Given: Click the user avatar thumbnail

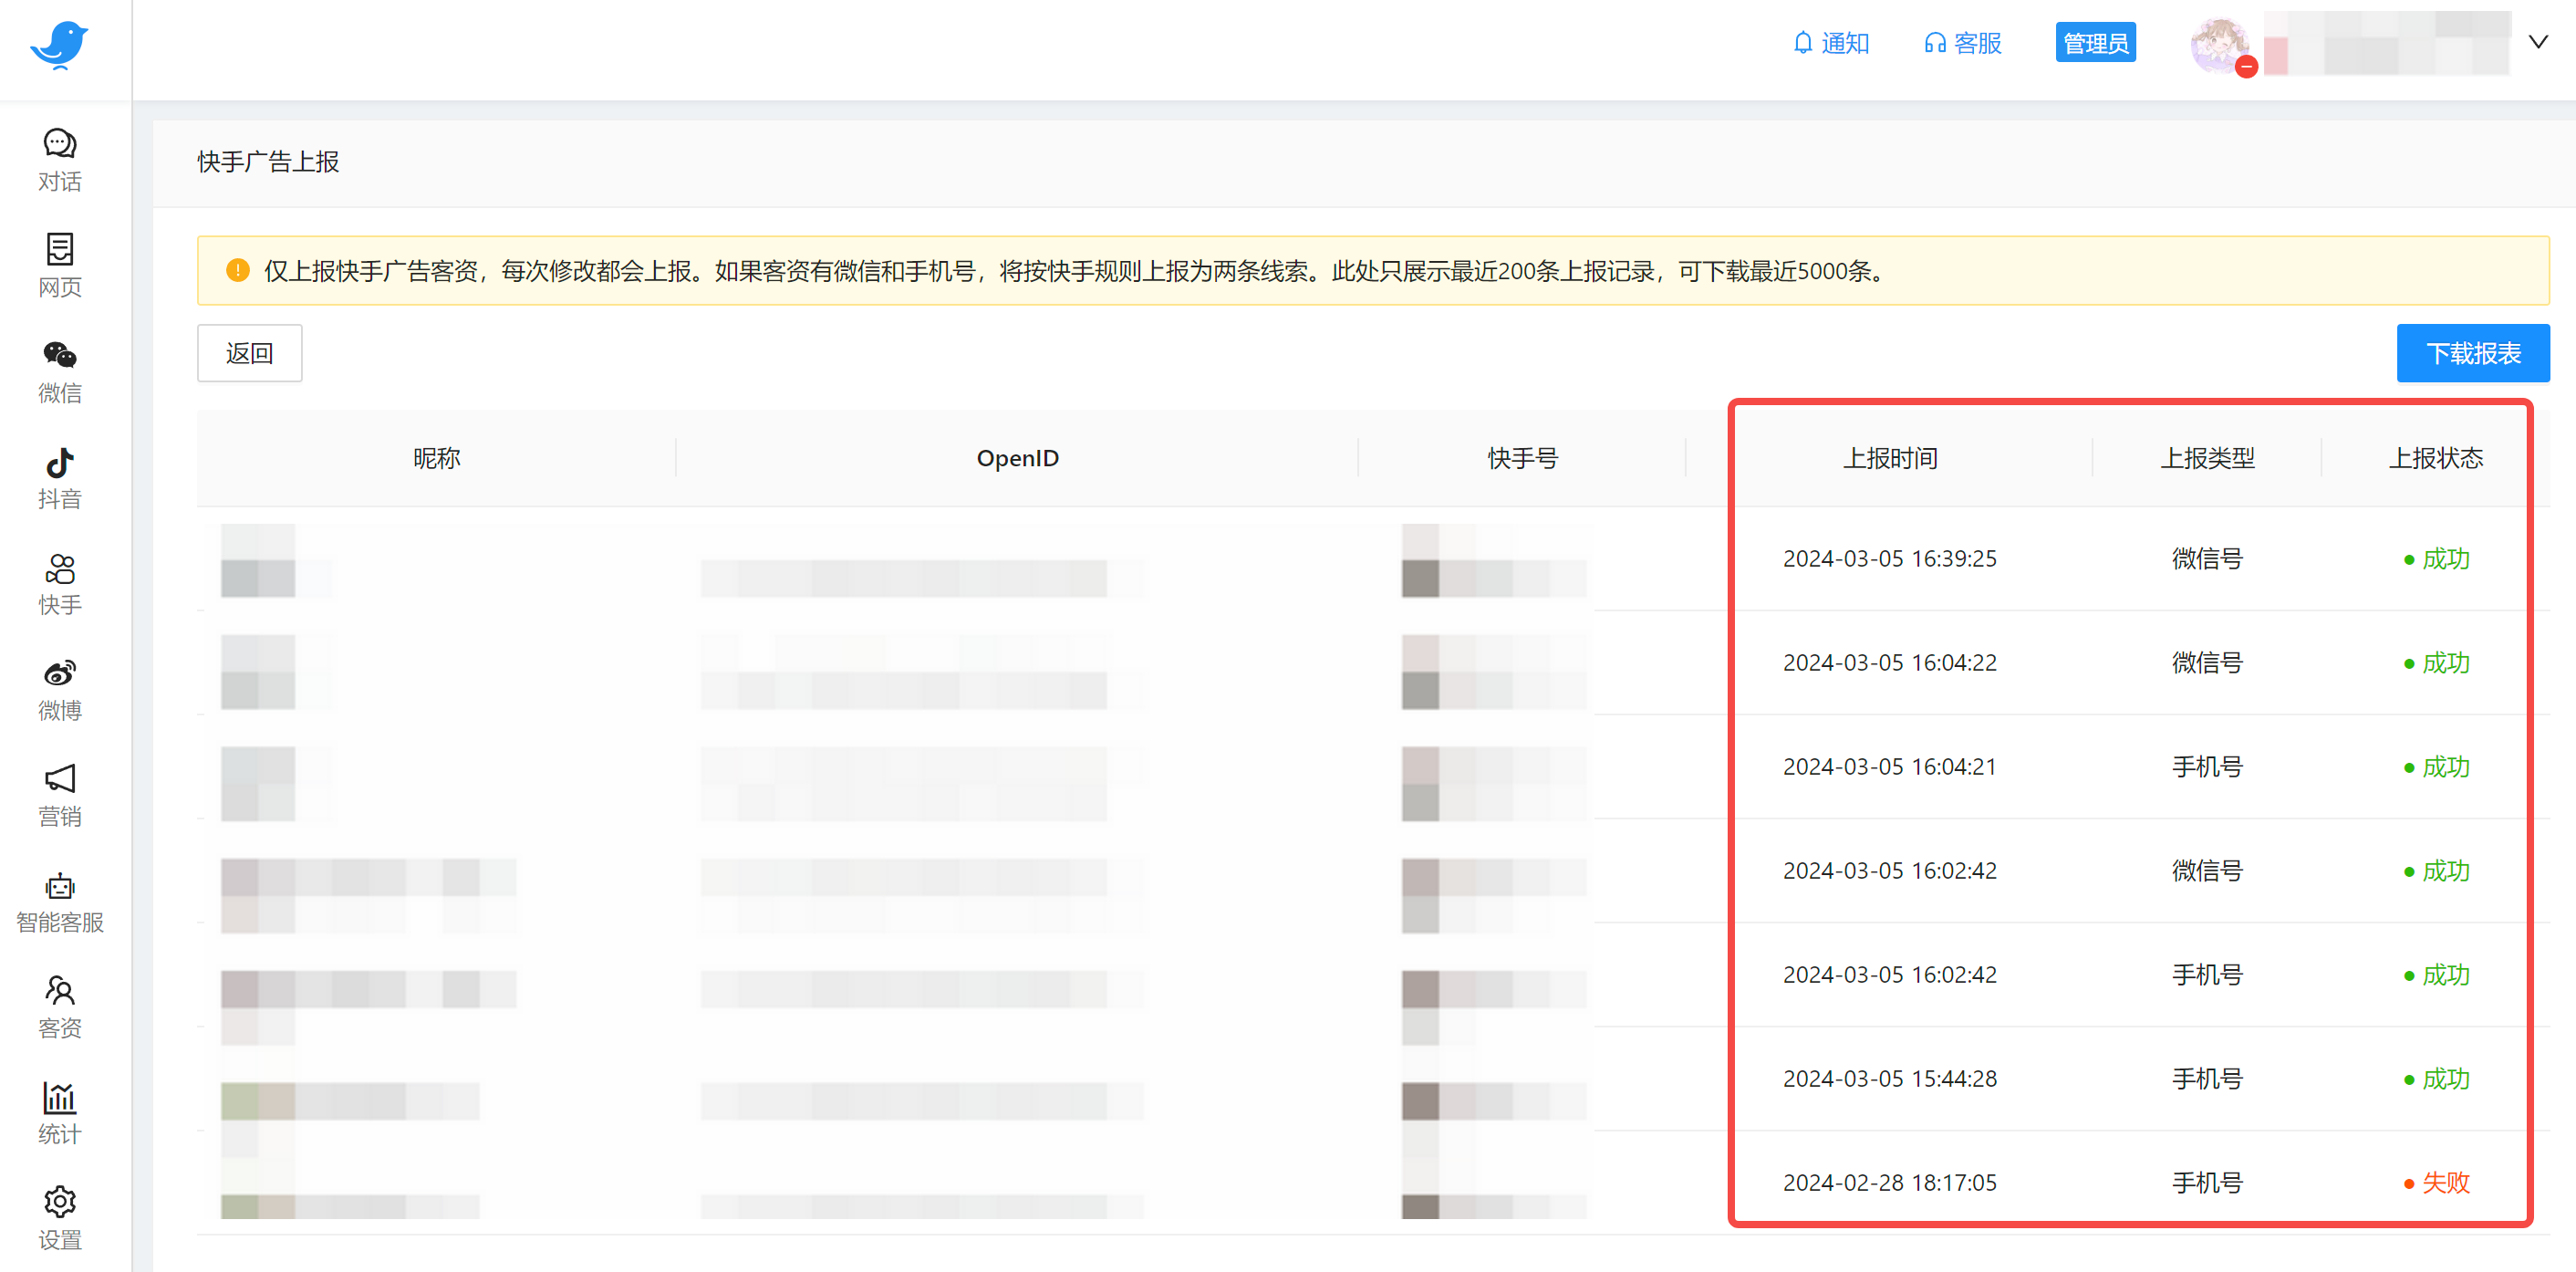Looking at the screenshot, I should click(2219, 45).
